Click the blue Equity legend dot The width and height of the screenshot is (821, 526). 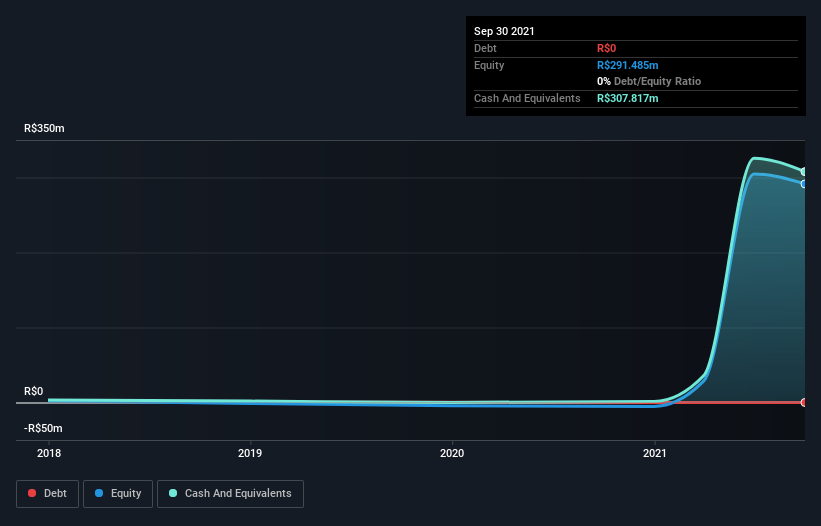(x=99, y=493)
